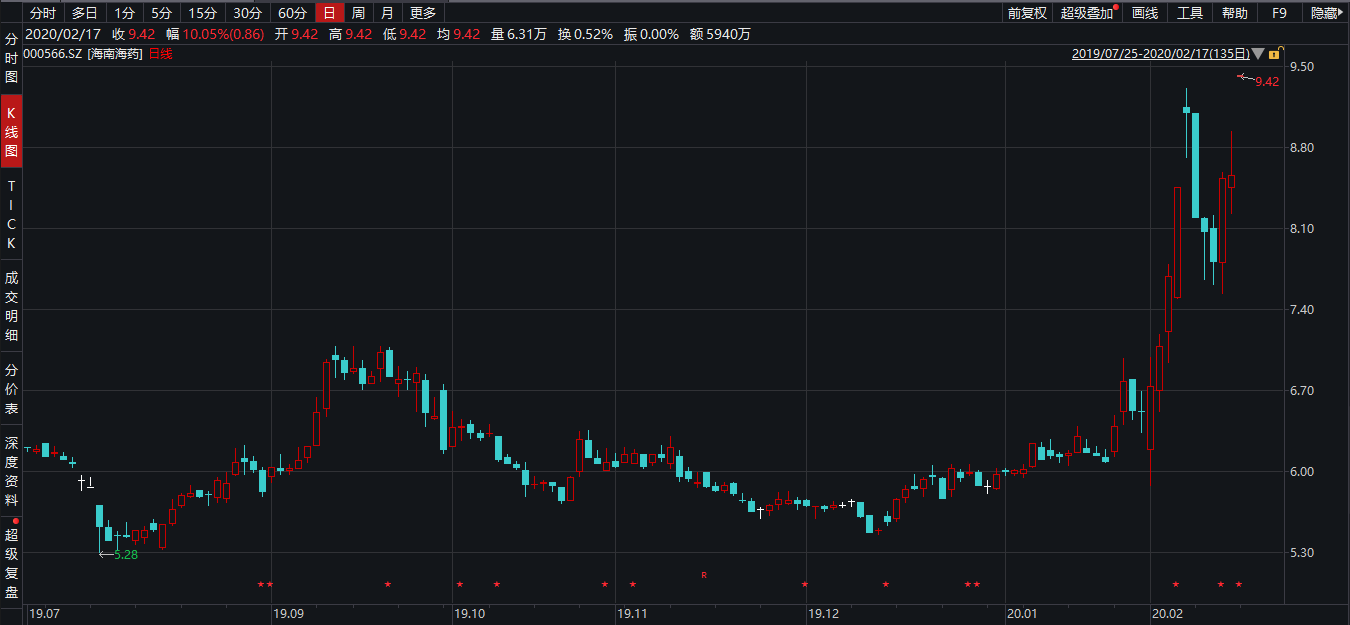Click the 19.10 date axis label
1350x625 pixels.
(469, 613)
